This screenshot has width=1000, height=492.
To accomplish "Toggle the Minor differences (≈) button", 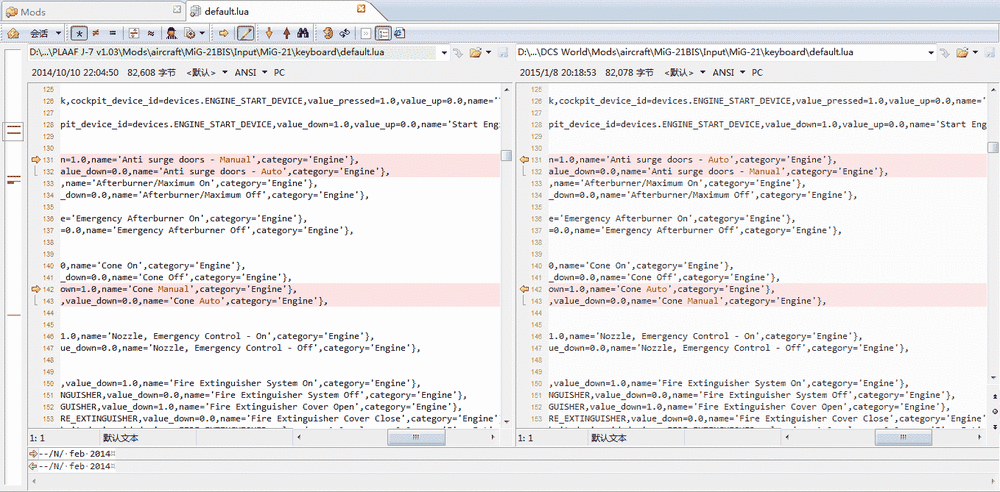I will pyautogui.click(x=151, y=33).
